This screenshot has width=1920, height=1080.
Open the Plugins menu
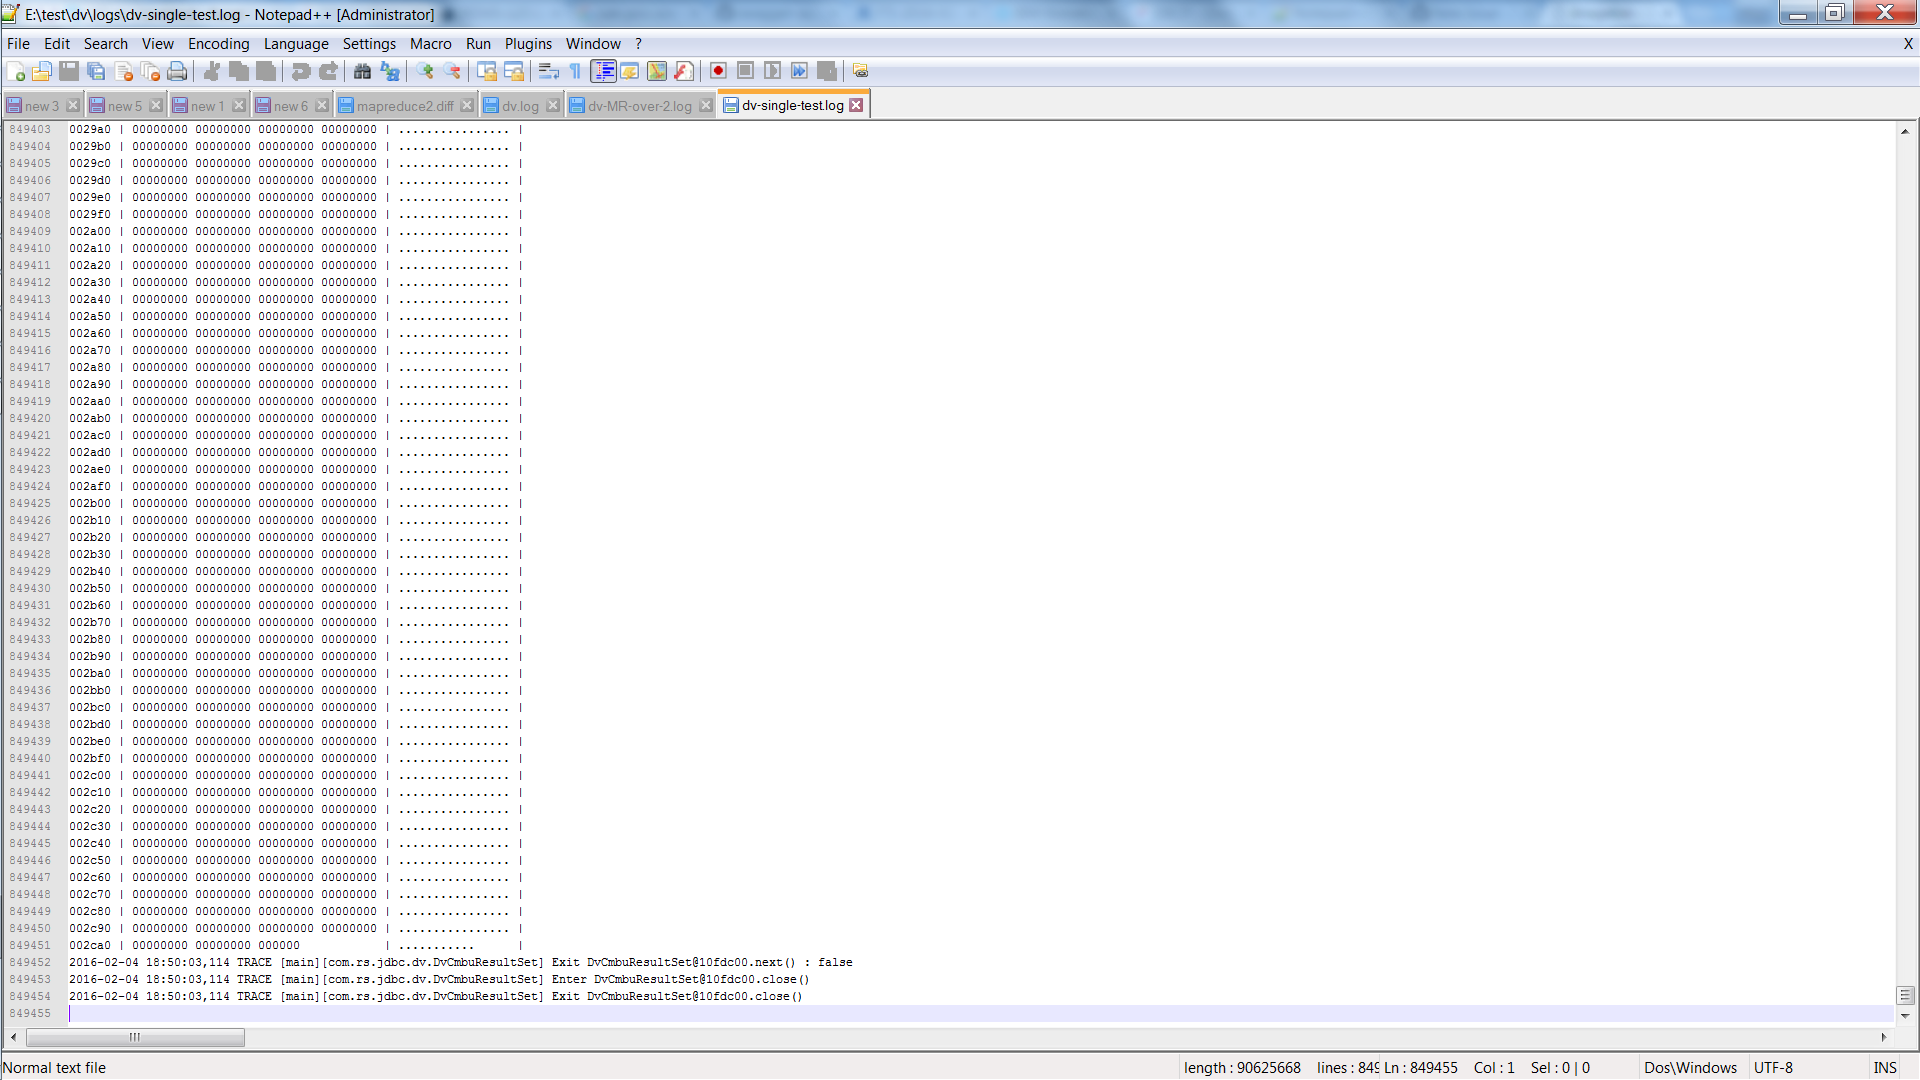click(x=528, y=44)
